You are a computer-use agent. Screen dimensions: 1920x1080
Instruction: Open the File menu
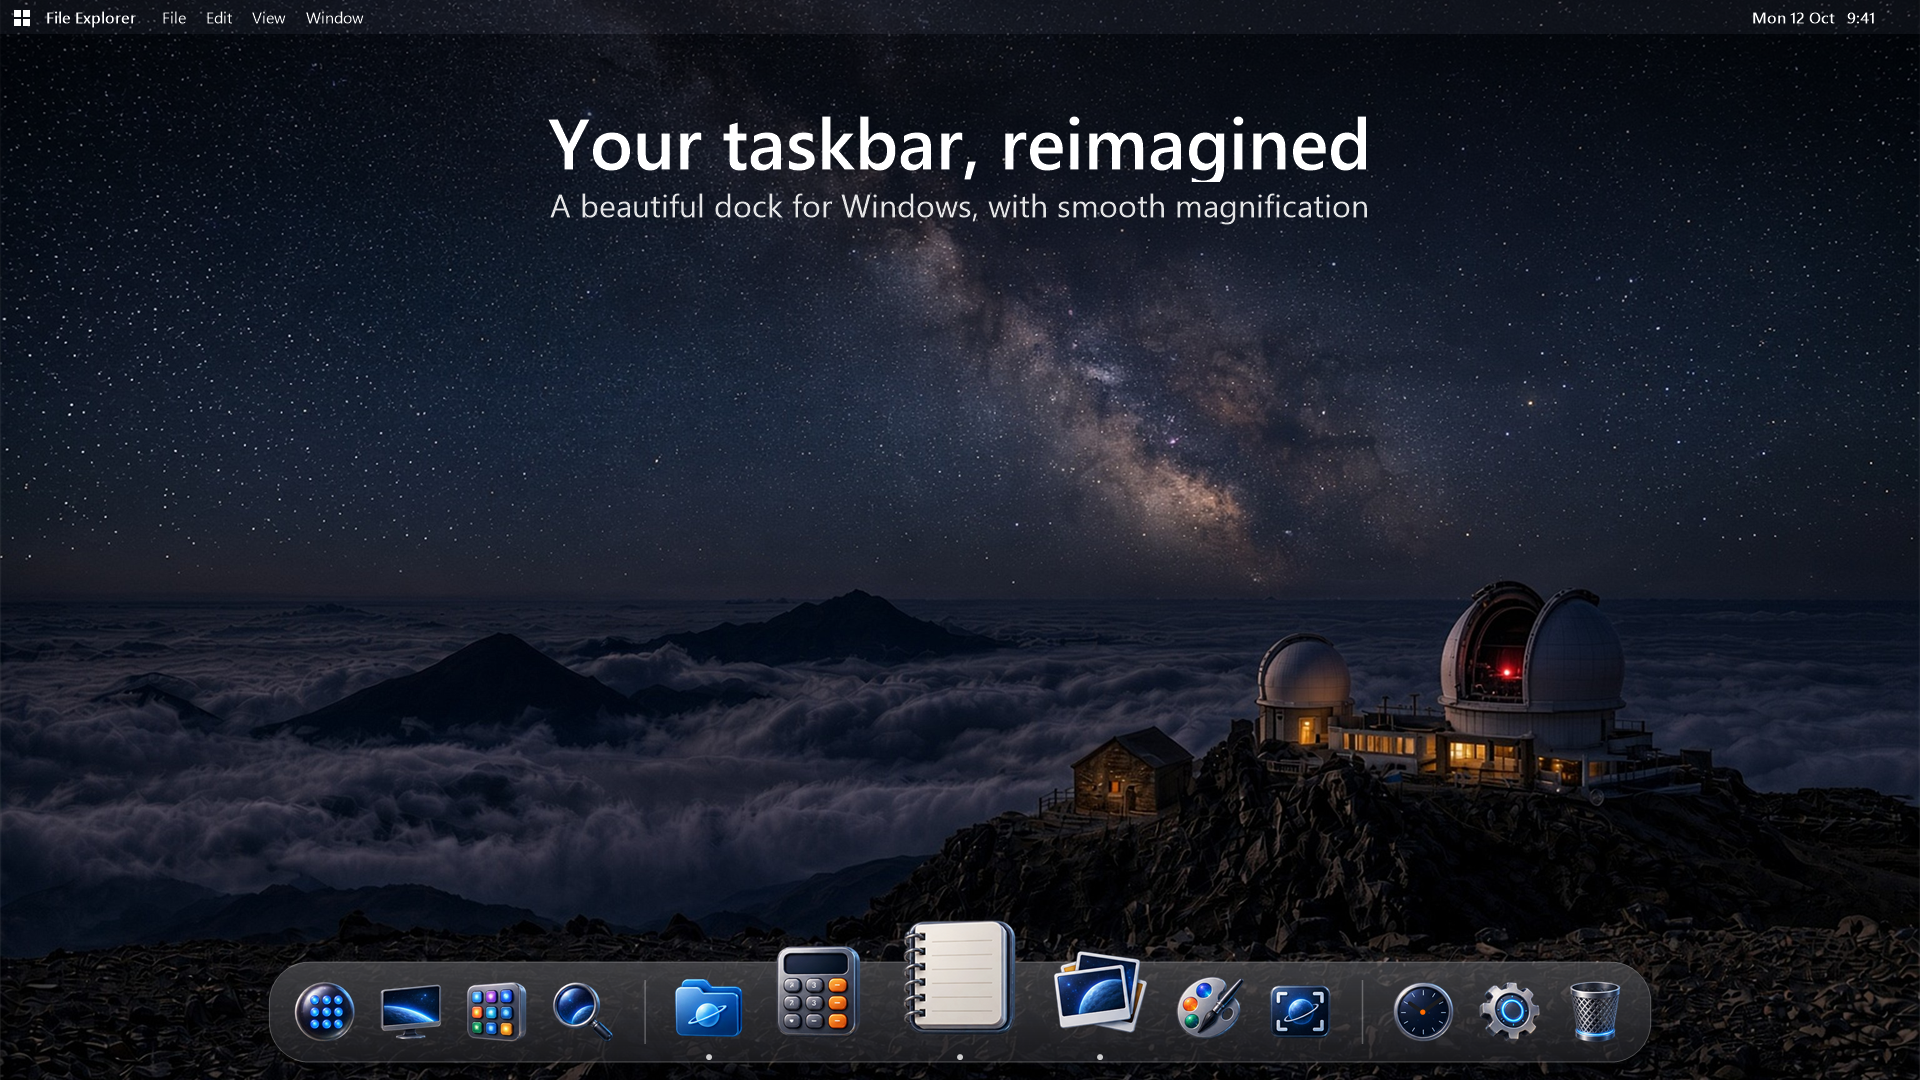(174, 18)
